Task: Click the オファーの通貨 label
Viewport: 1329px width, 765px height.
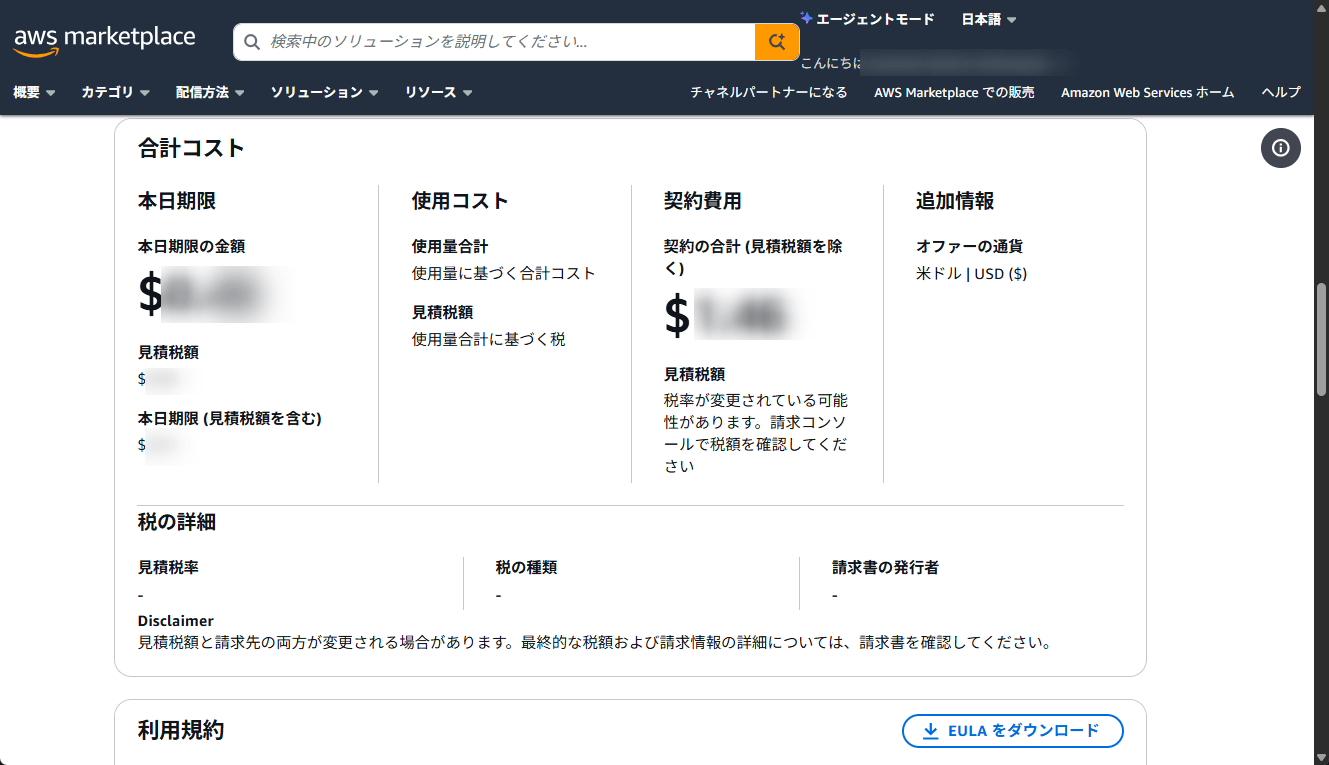Action: click(970, 246)
